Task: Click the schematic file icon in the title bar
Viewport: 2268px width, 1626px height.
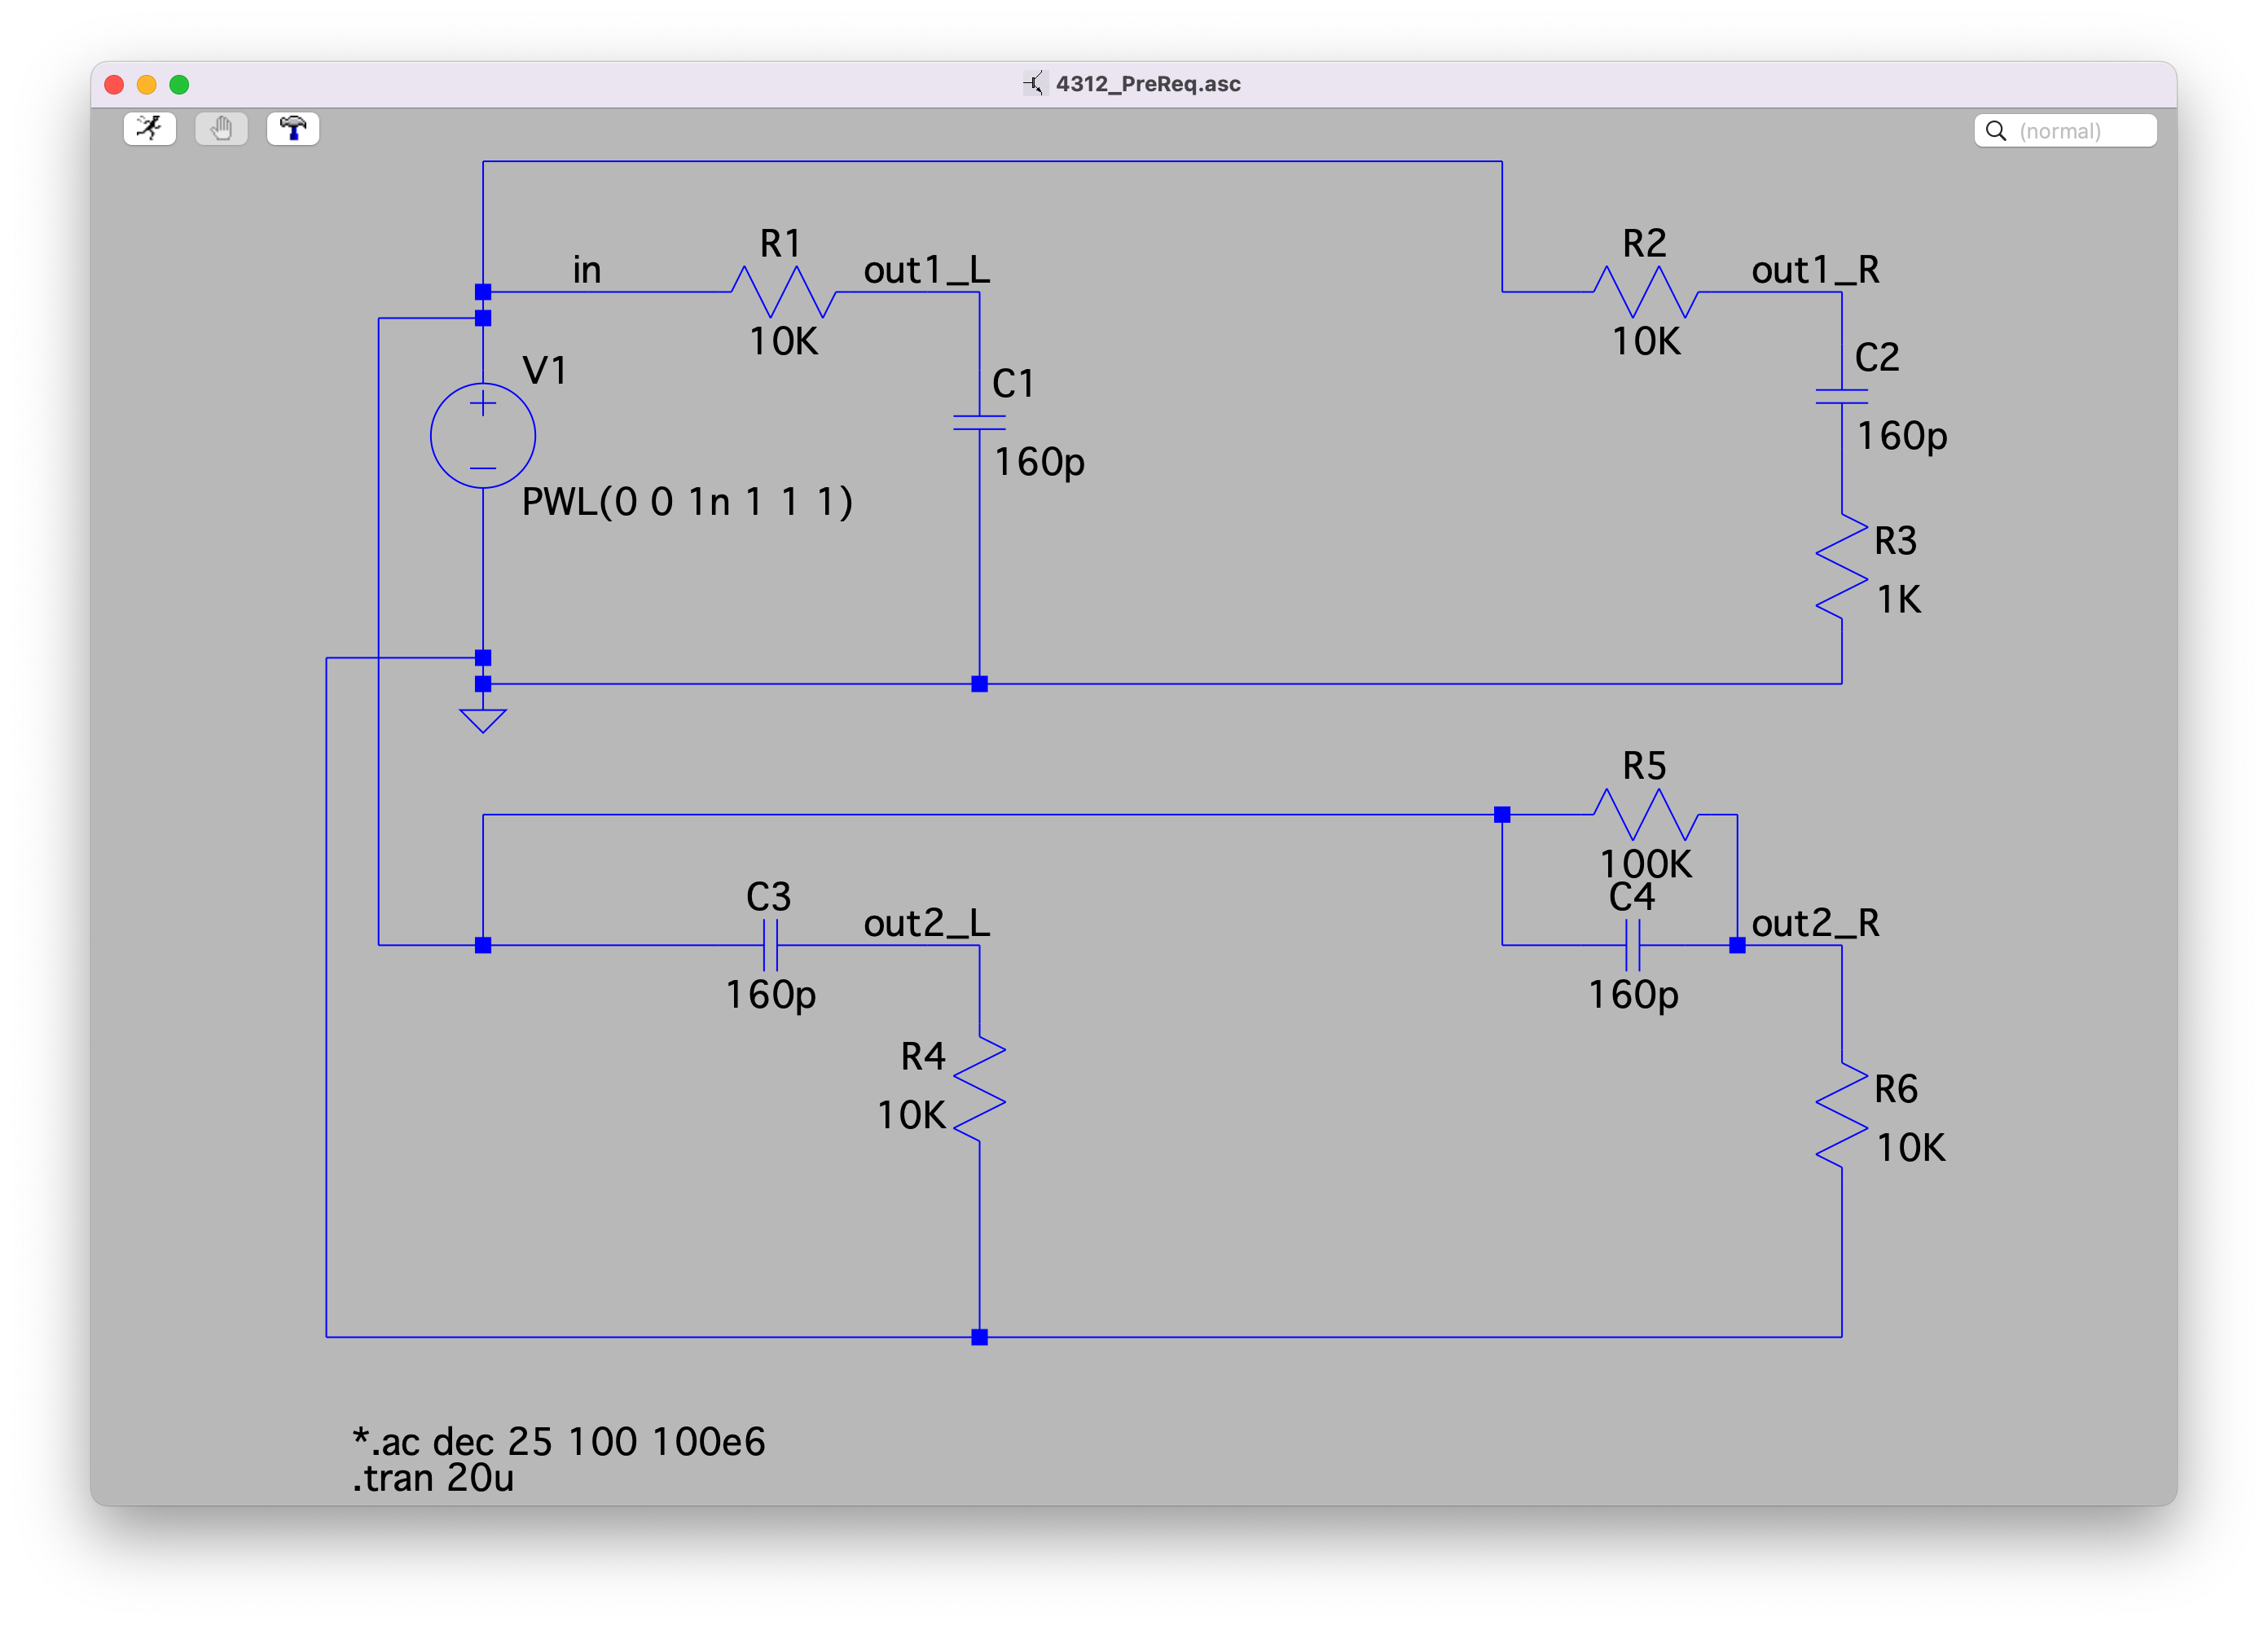Action: coord(1034,84)
